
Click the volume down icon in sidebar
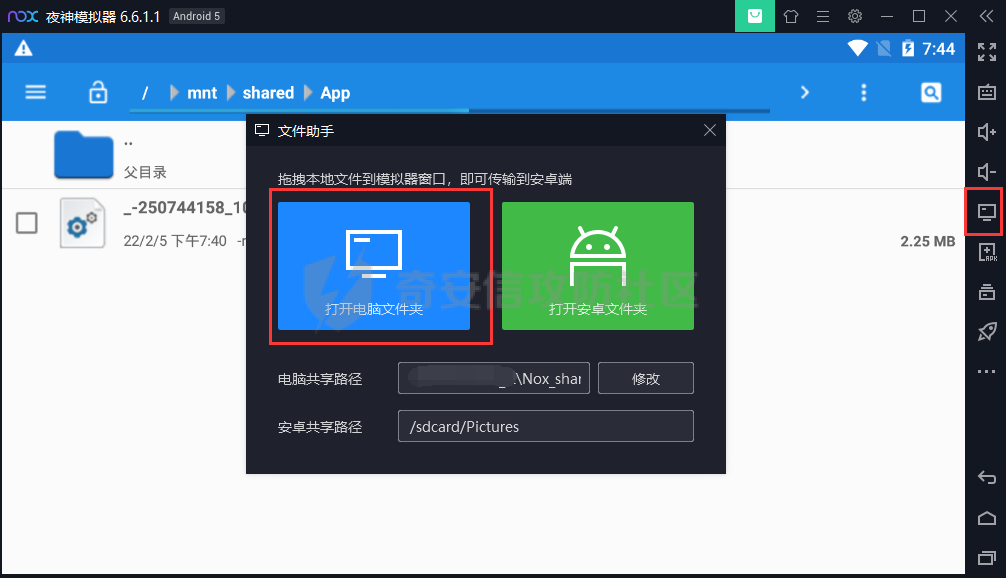tap(986, 172)
